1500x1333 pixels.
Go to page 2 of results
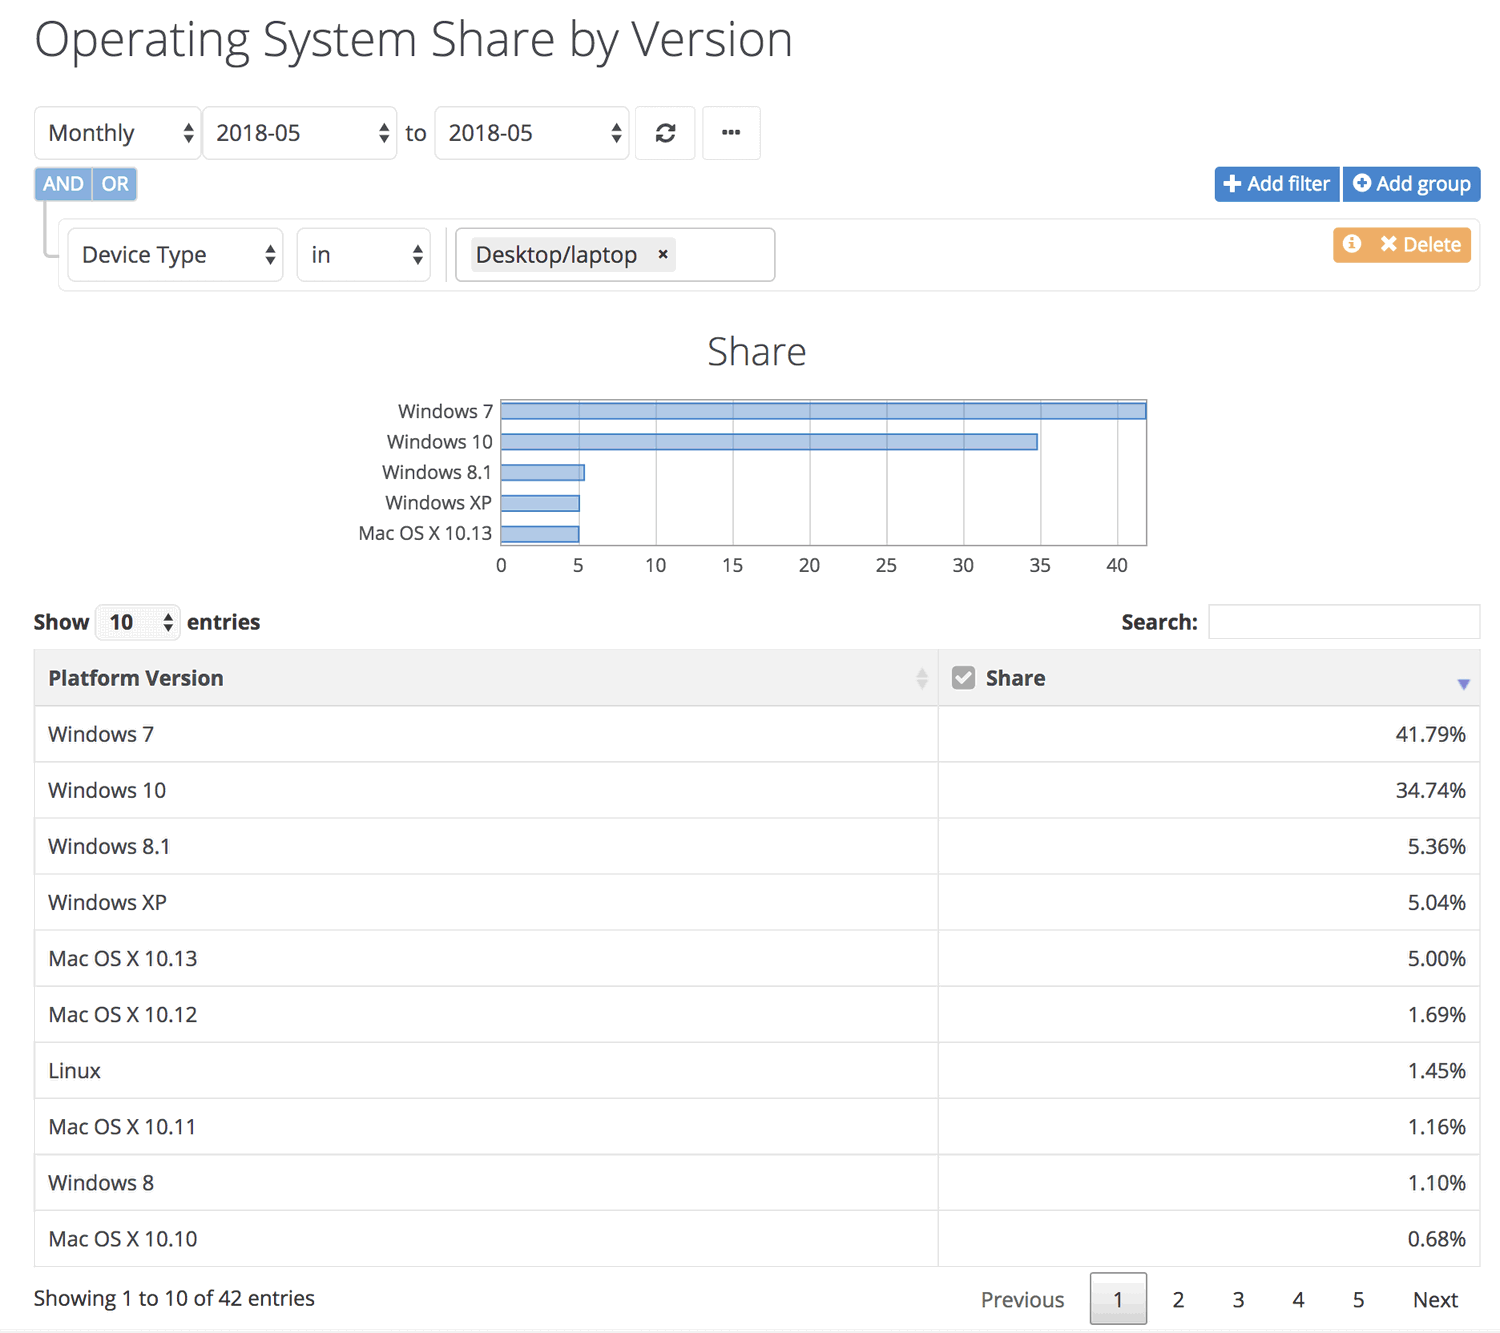(1178, 1299)
